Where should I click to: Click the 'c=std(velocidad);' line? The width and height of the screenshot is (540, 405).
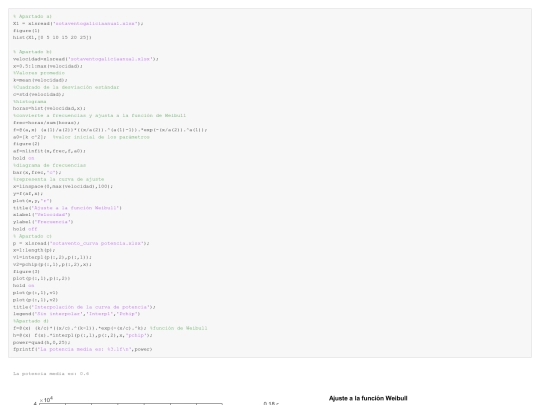39,94
